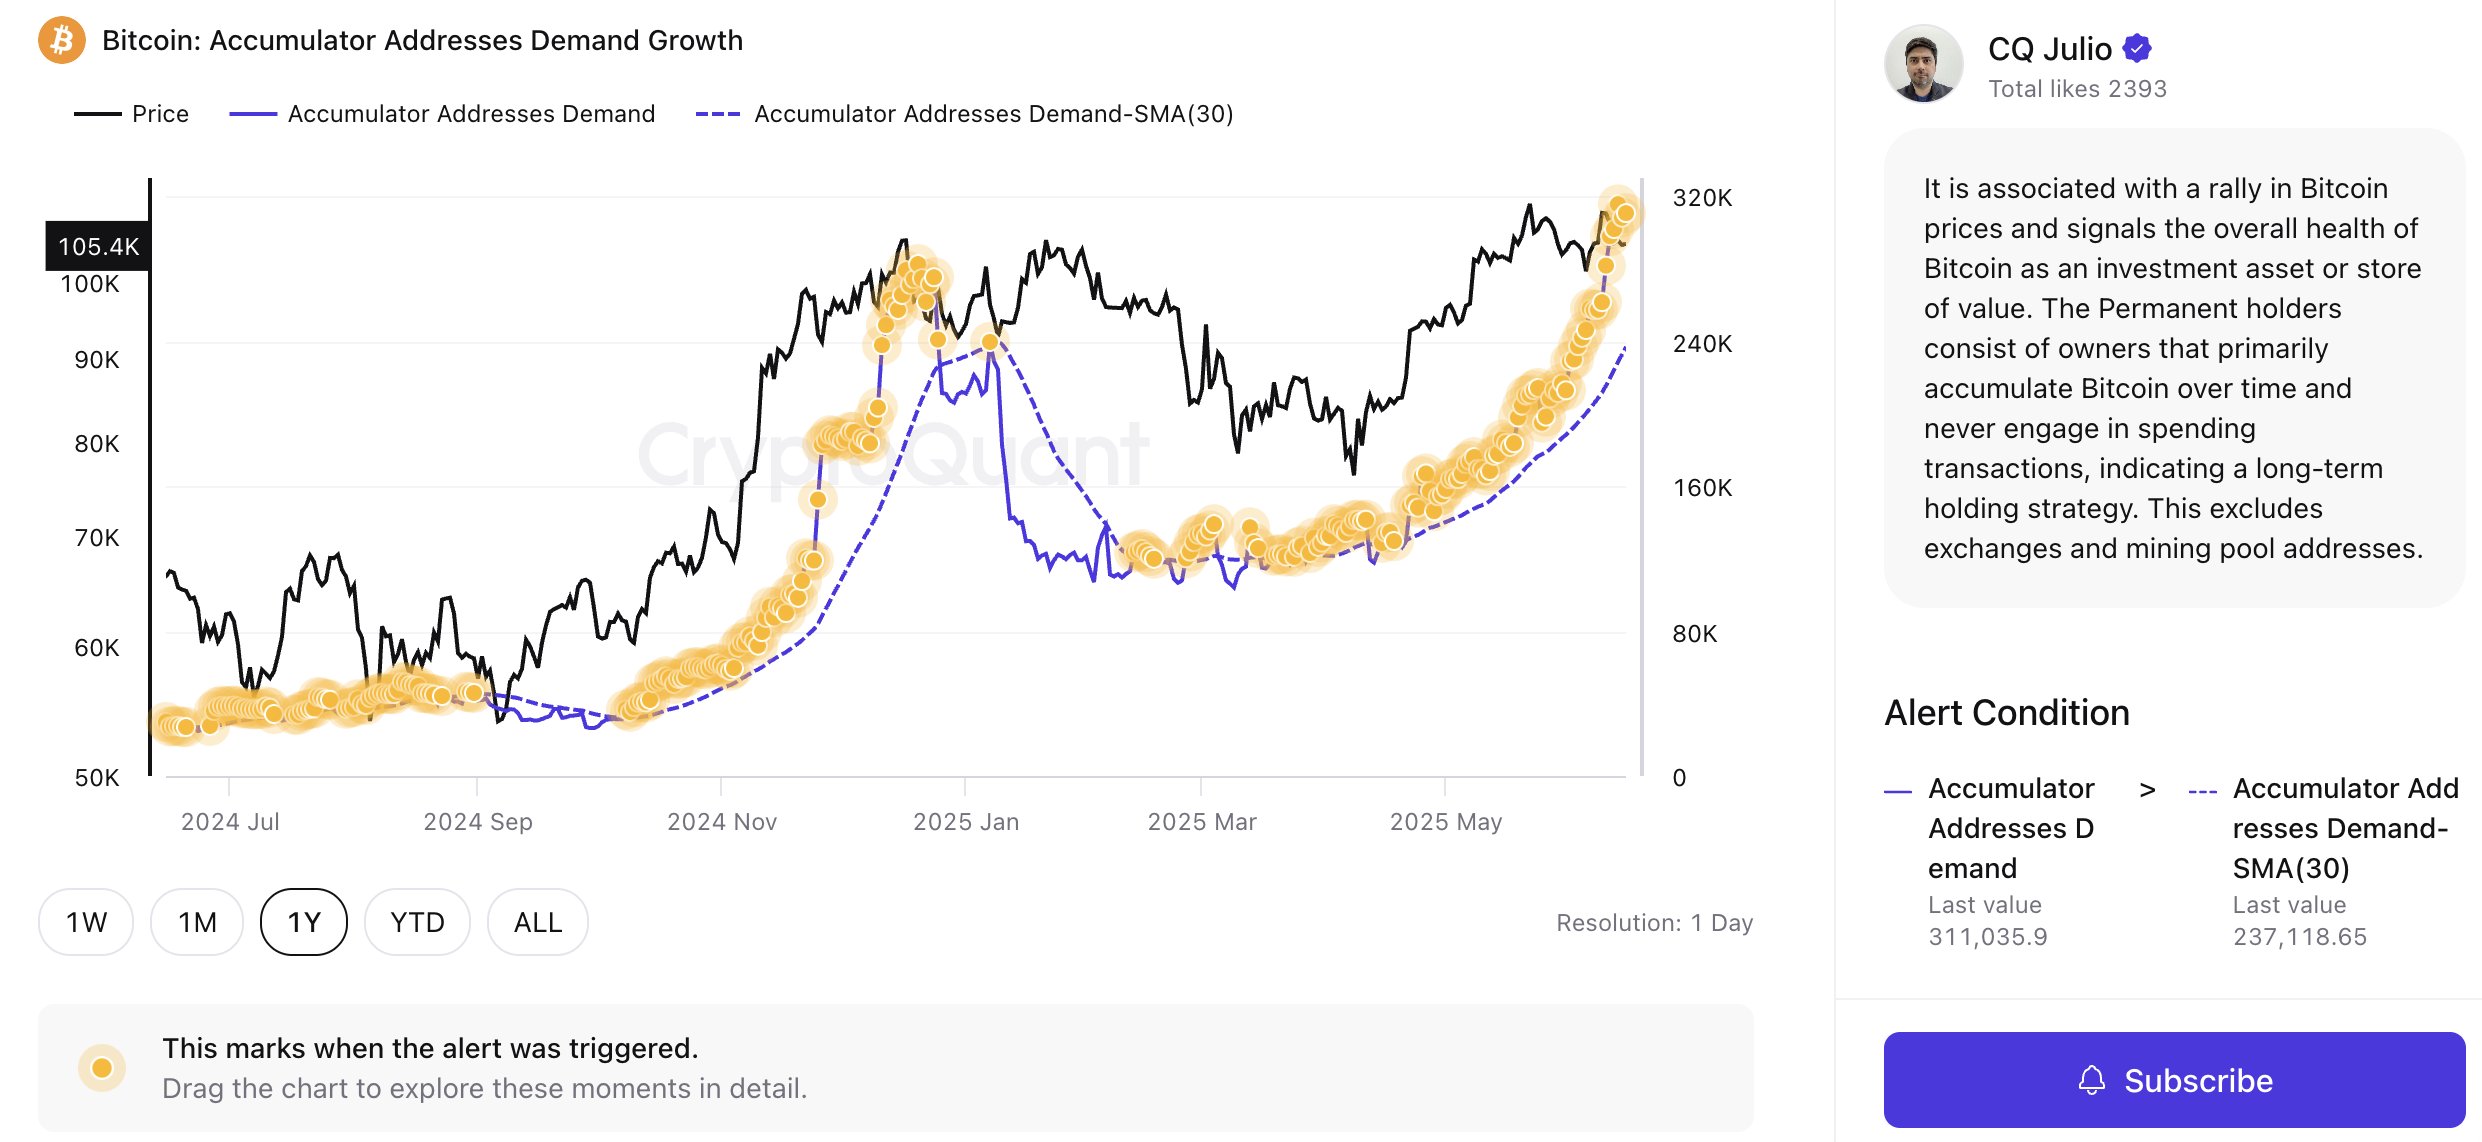2482x1142 pixels.
Task: Click the dashed purple line symbol in the top legend
Action: tap(722, 113)
